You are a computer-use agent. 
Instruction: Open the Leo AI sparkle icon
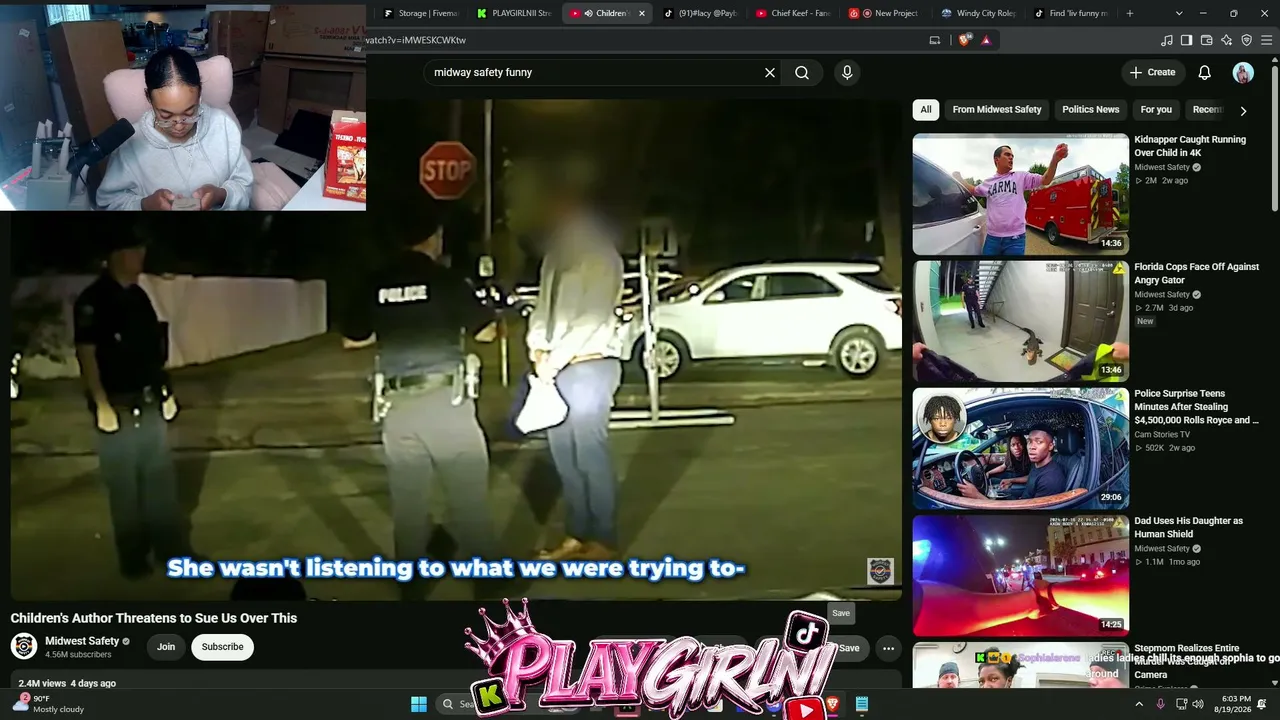(x=1227, y=40)
